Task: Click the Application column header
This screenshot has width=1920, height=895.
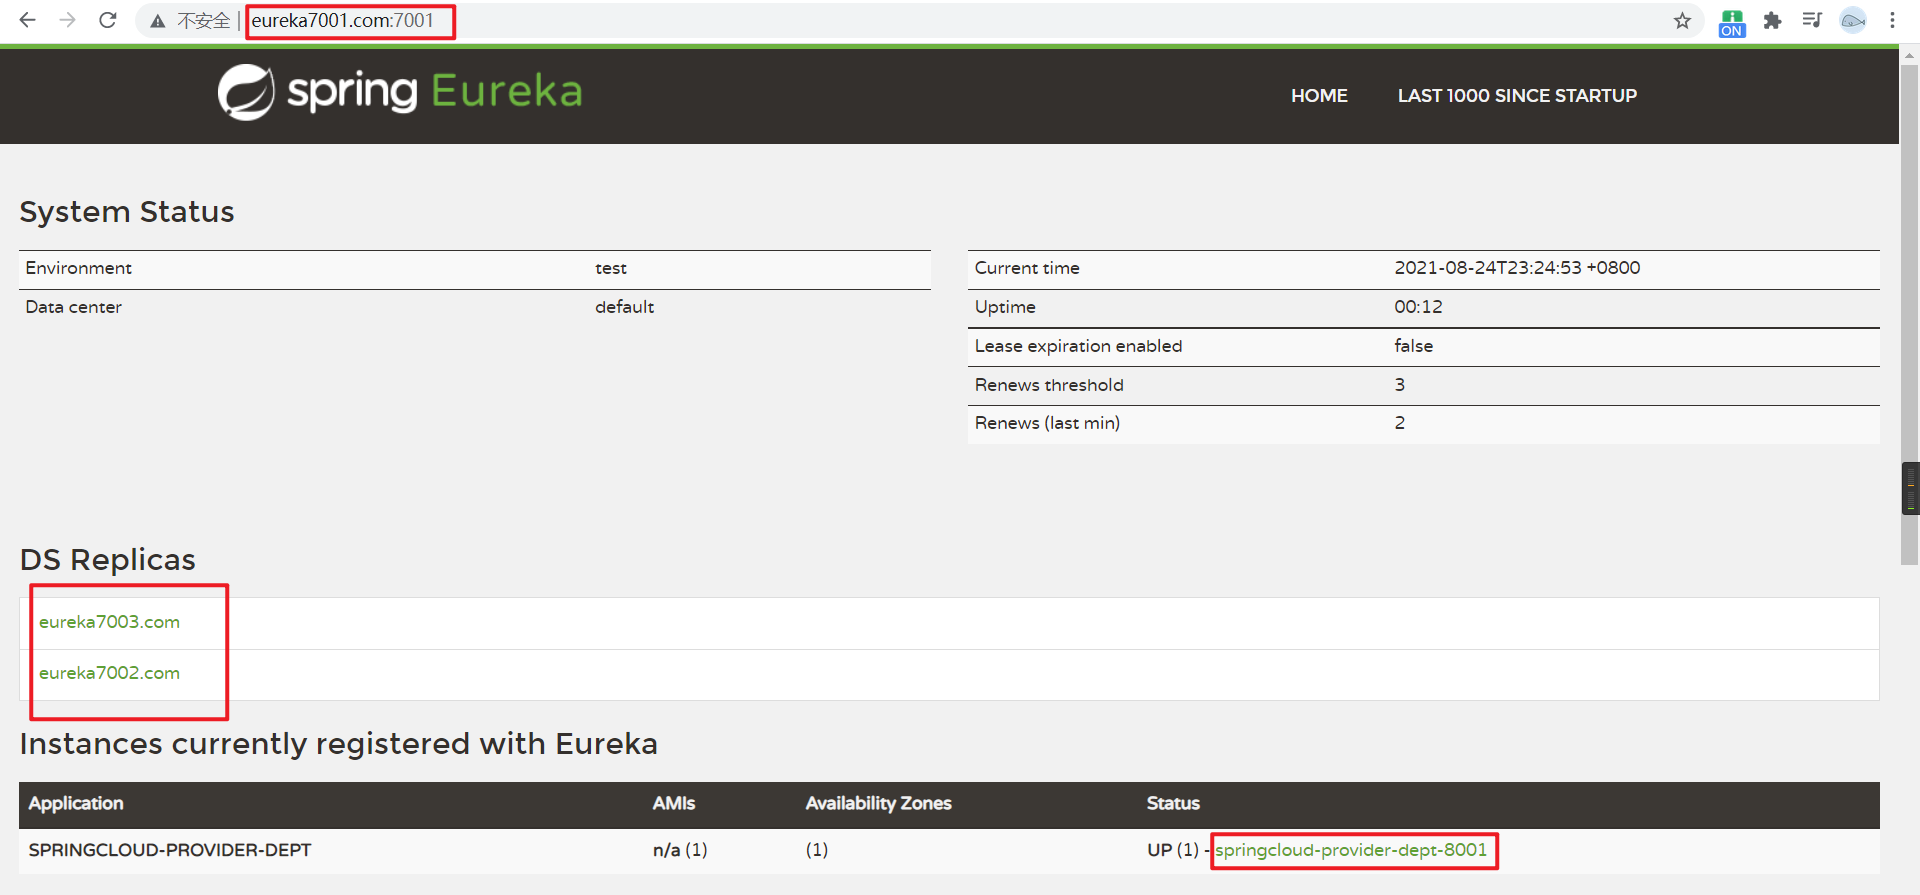Action: [76, 803]
